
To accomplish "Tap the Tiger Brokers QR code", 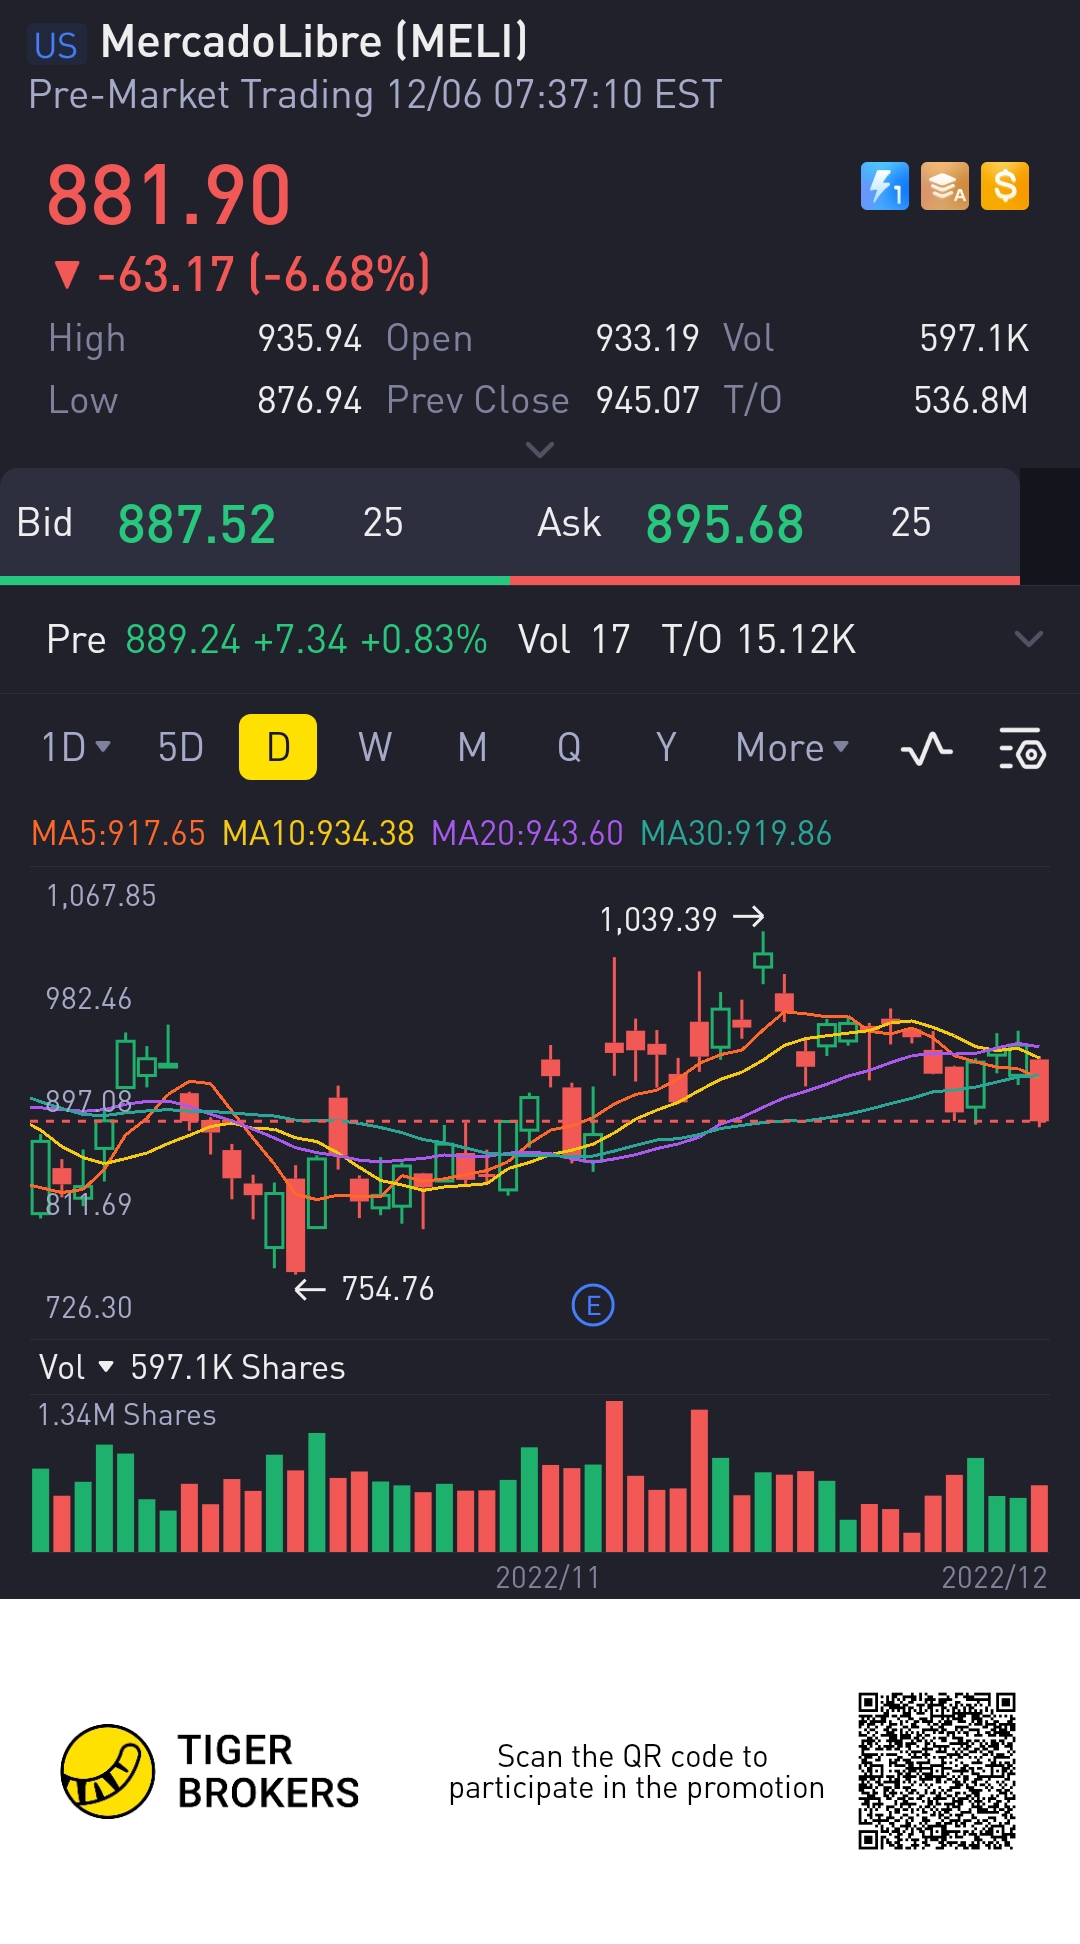I will coord(937,1771).
